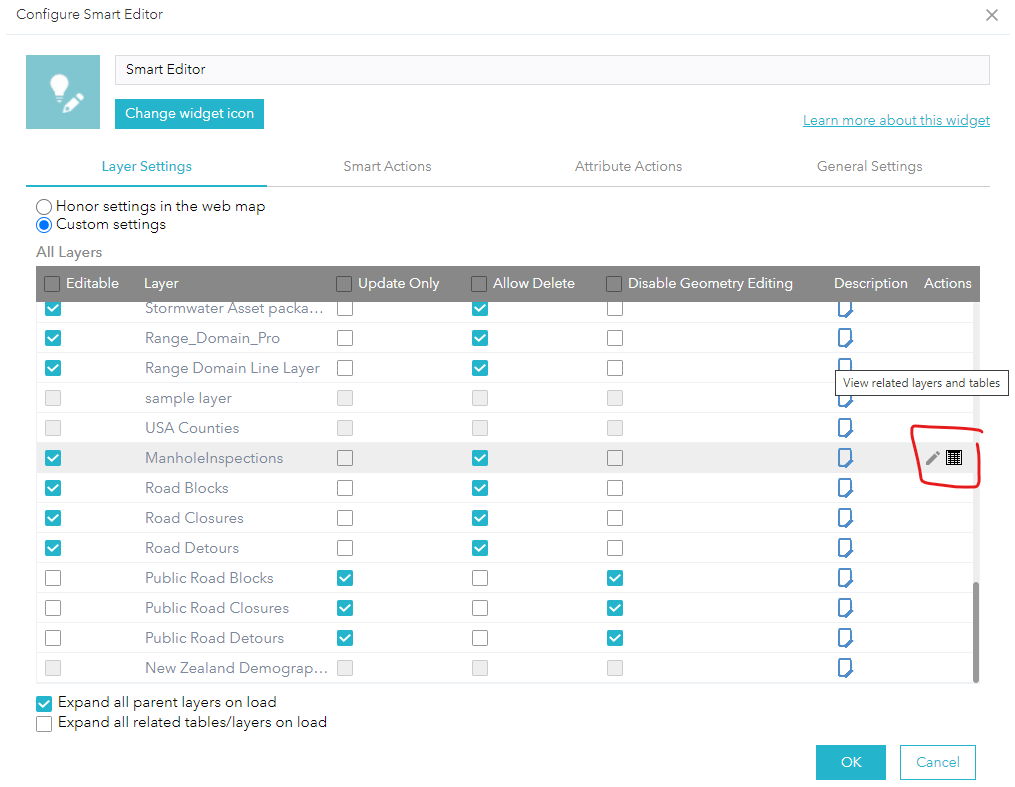
Task: Enable Expand all related tables/layers on load
Action: (44, 724)
